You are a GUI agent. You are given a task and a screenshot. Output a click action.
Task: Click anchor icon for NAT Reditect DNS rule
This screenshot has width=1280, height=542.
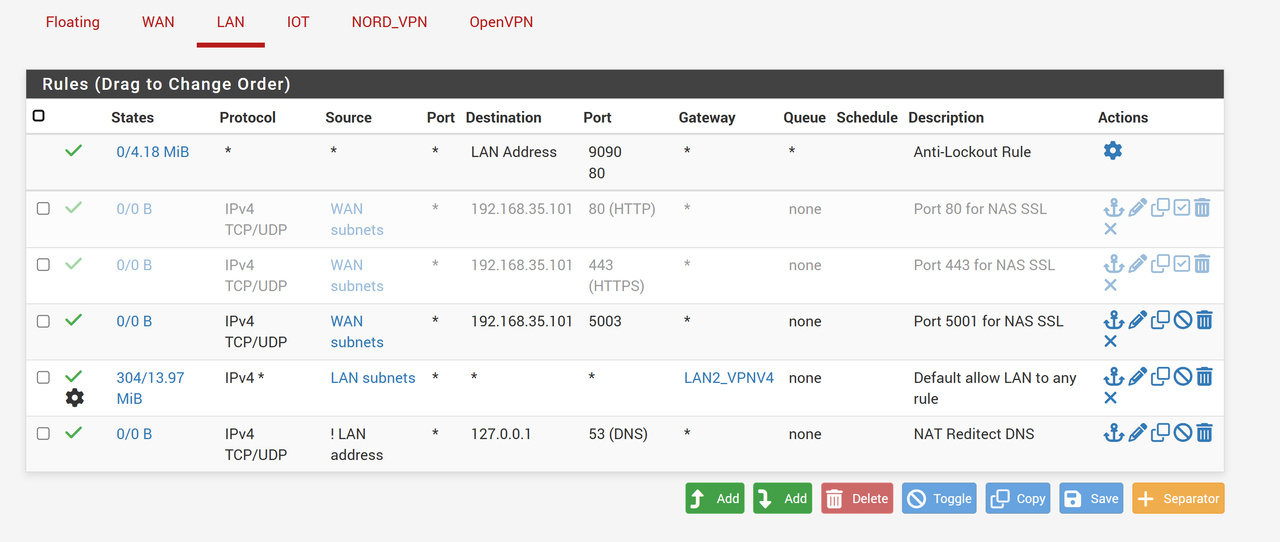1113,433
